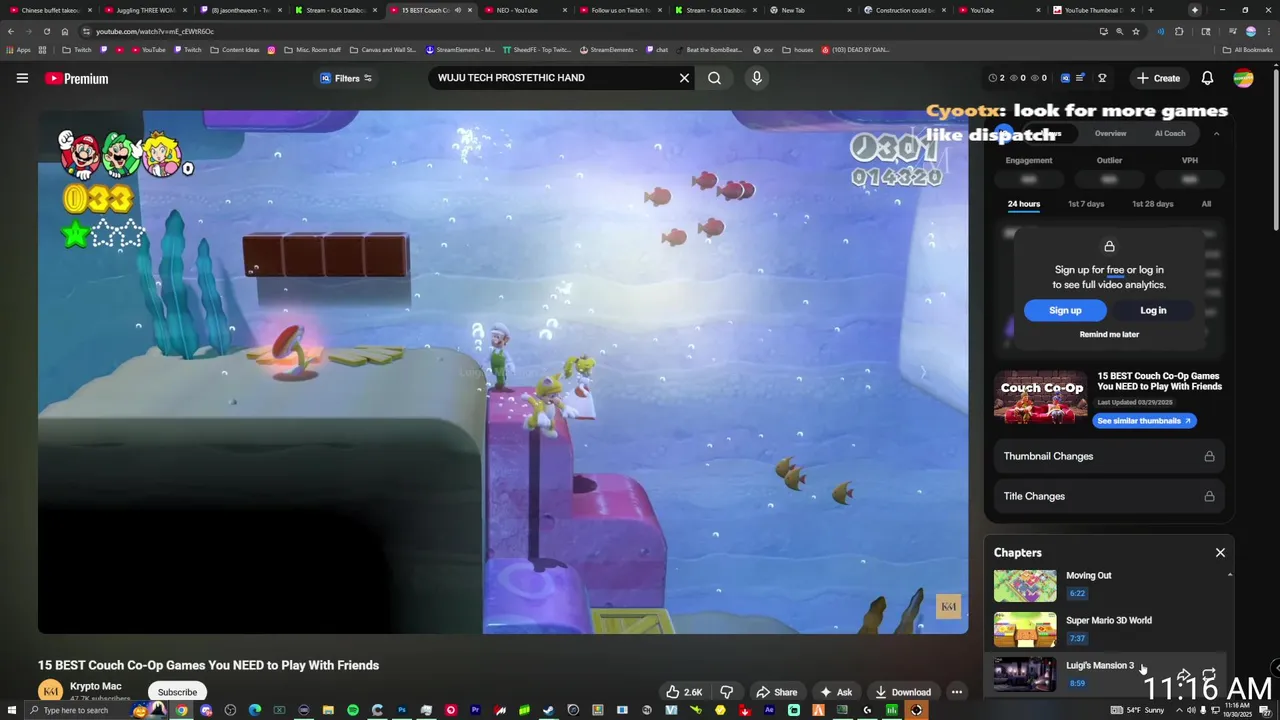Download the video
Image resolution: width=1280 pixels, height=720 pixels.
pos(902,692)
